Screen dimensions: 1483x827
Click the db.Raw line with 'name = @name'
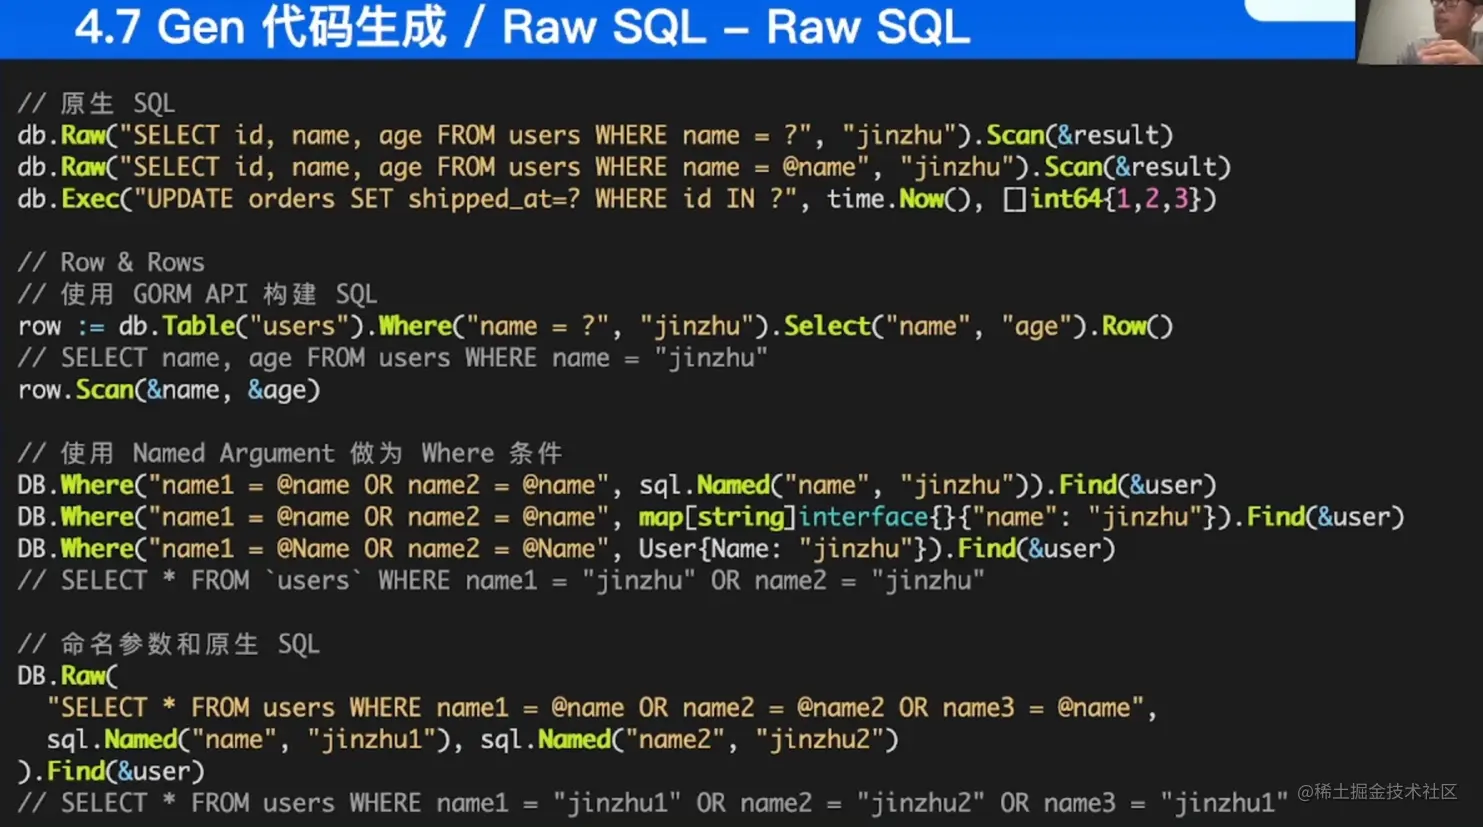(624, 167)
